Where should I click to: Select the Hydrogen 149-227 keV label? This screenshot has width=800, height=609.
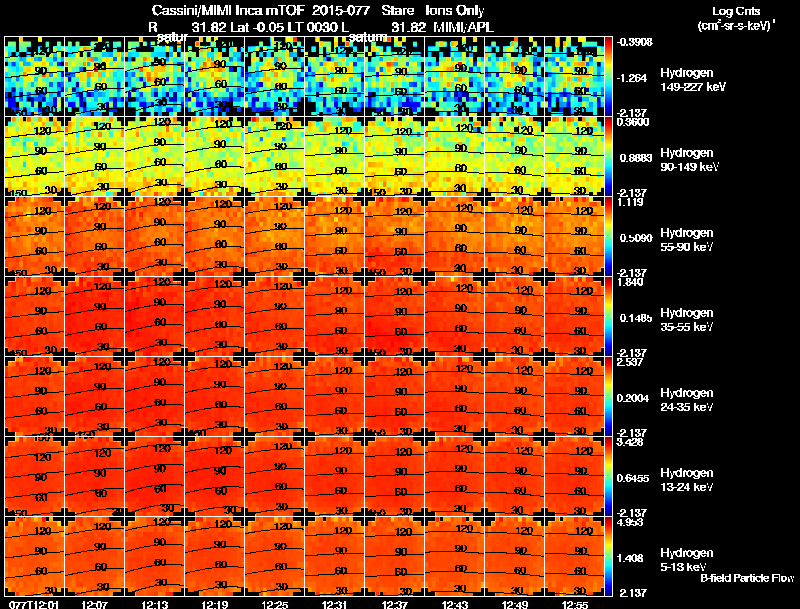[x=693, y=80]
